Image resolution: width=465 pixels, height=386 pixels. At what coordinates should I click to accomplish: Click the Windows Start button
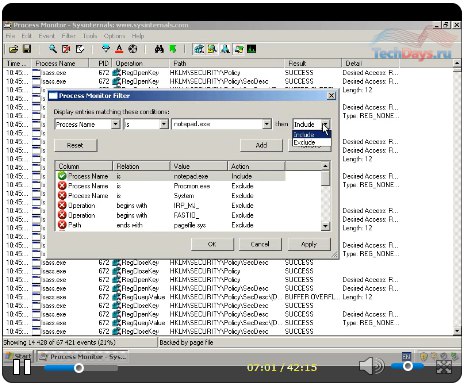pos(18,356)
